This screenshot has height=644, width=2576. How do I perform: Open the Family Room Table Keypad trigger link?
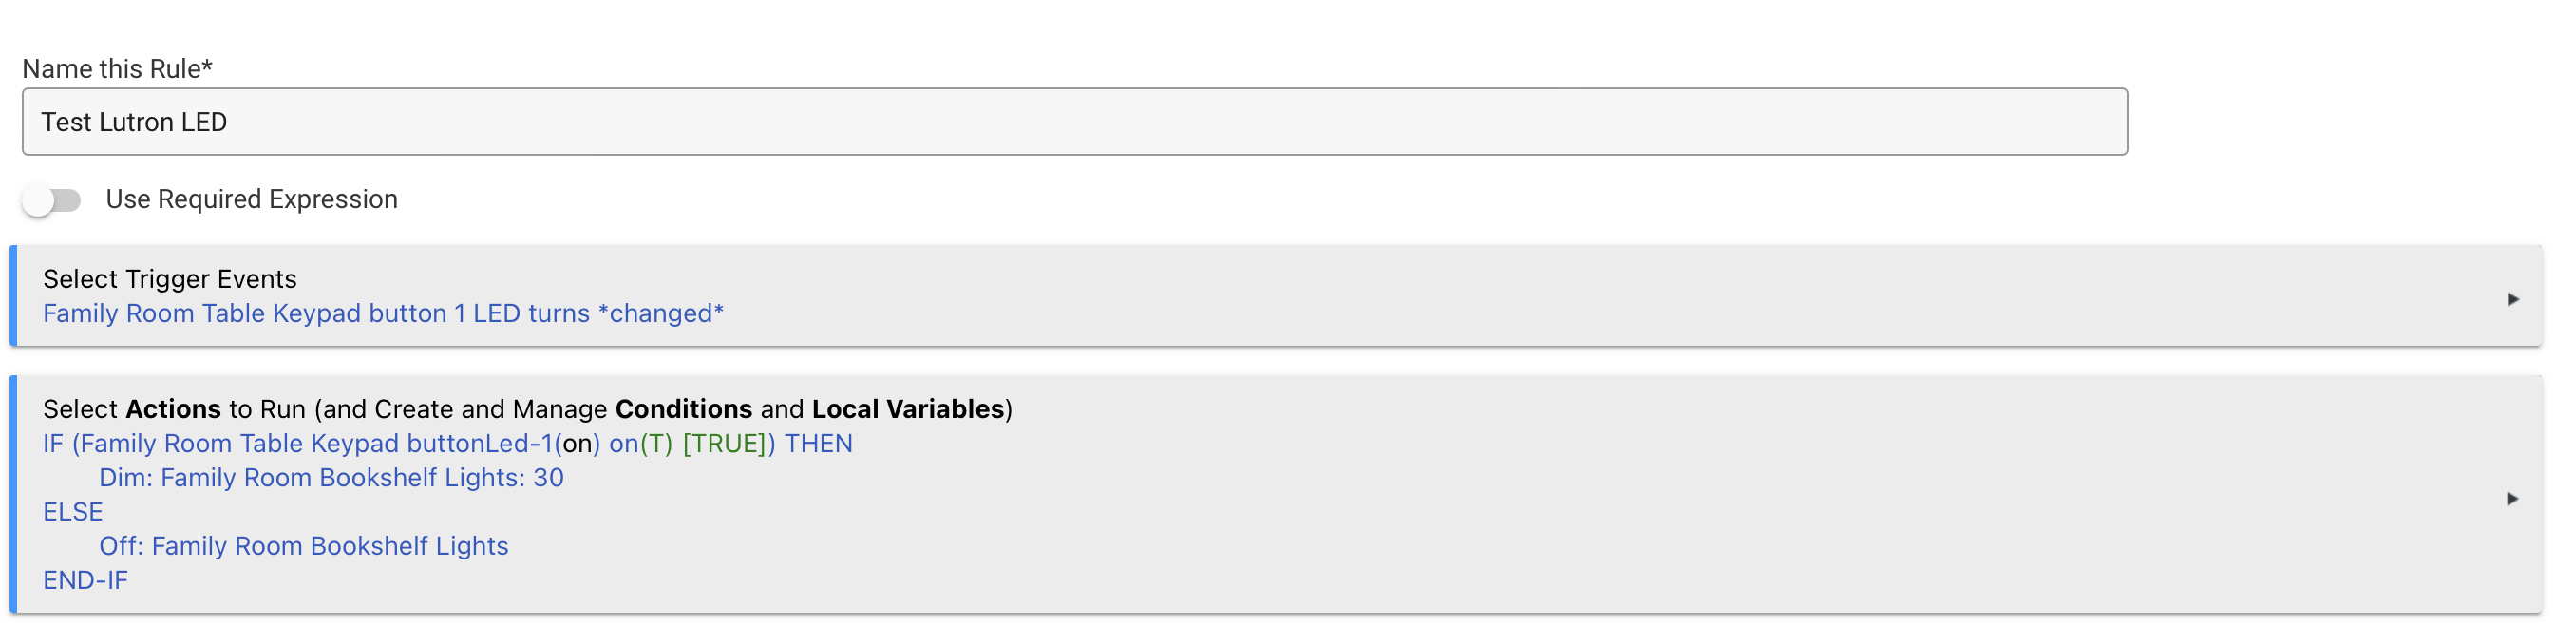(383, 314)
